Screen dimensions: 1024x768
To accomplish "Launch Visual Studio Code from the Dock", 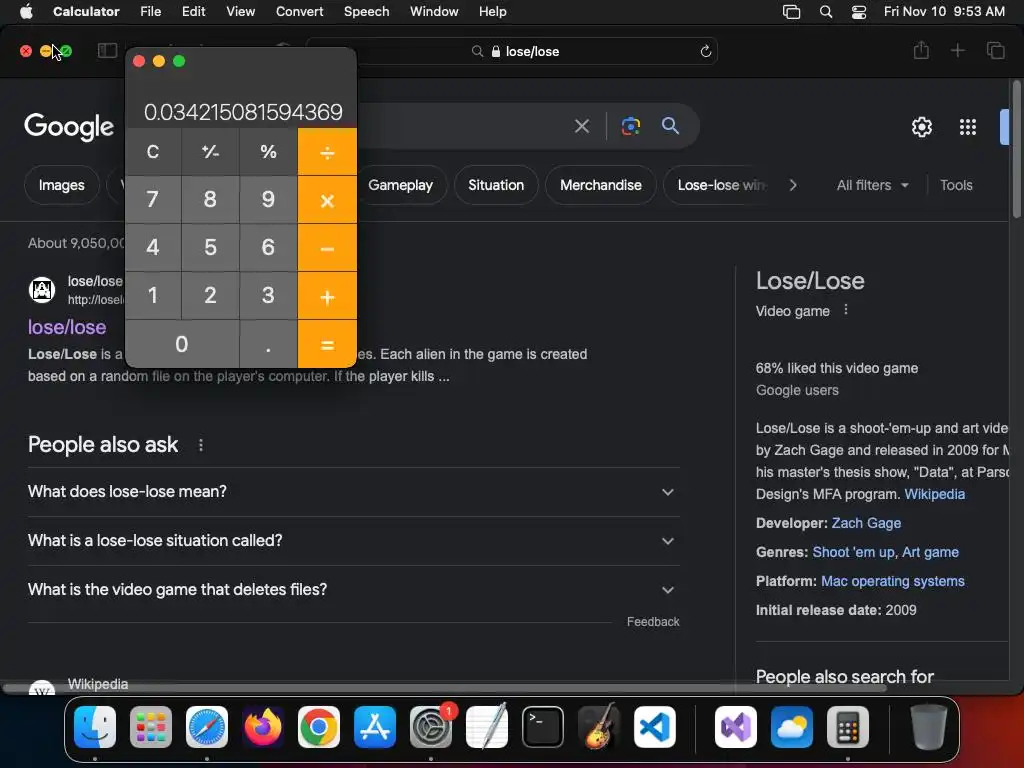I will 654,727.
